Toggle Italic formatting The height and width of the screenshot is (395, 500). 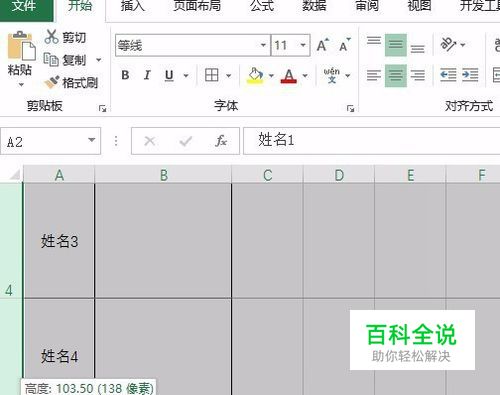147,75
